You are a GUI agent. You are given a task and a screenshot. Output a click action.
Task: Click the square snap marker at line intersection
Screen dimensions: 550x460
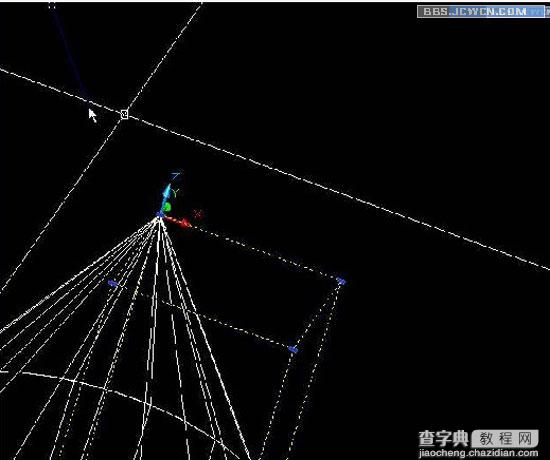pos(124,114)
